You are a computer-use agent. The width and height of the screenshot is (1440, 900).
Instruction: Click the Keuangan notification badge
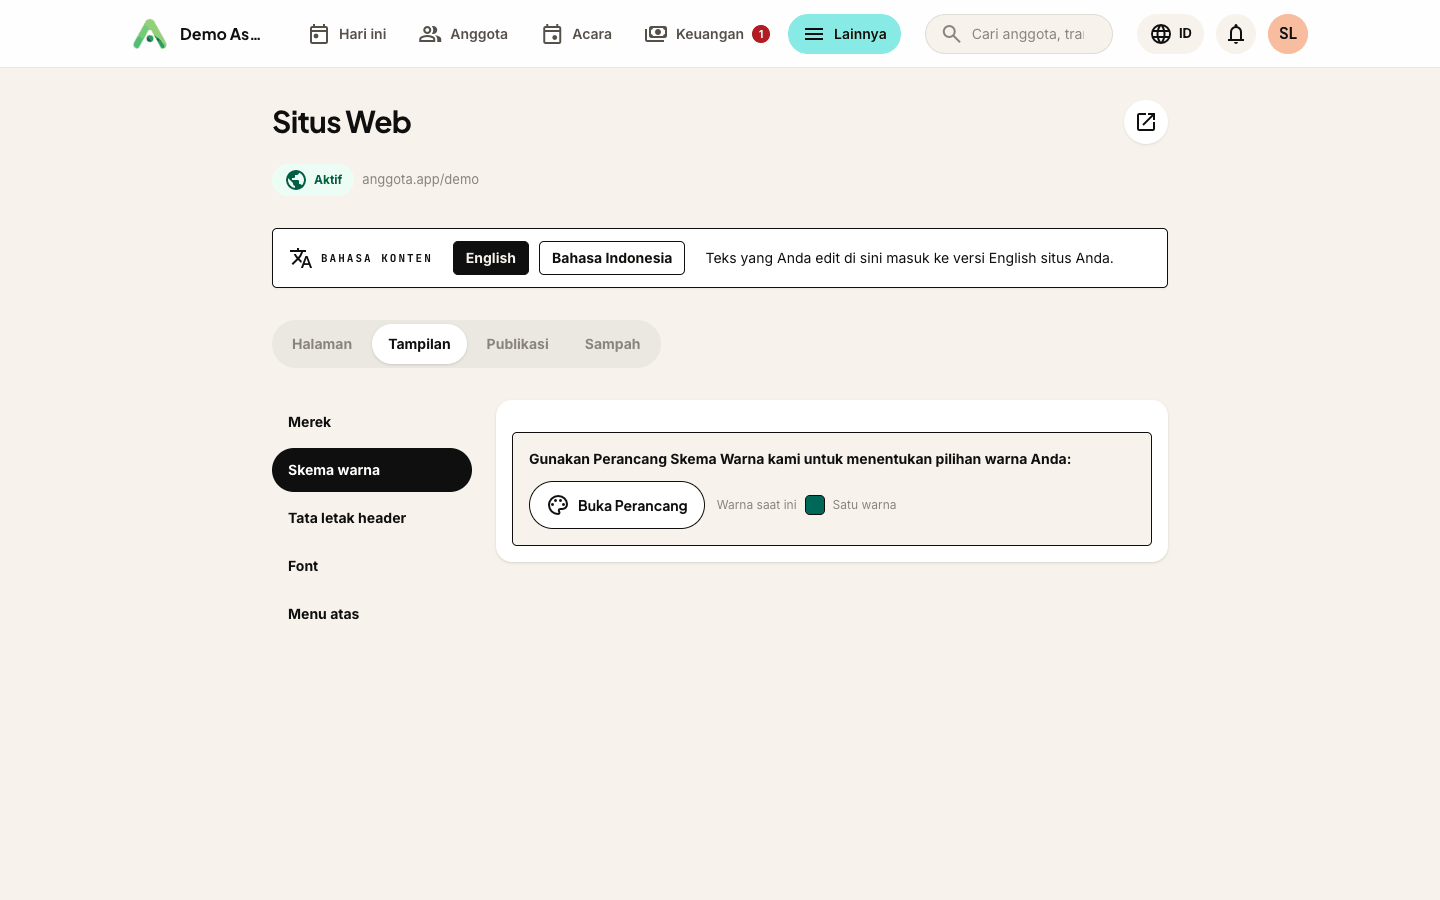click(x=761, y=34)
